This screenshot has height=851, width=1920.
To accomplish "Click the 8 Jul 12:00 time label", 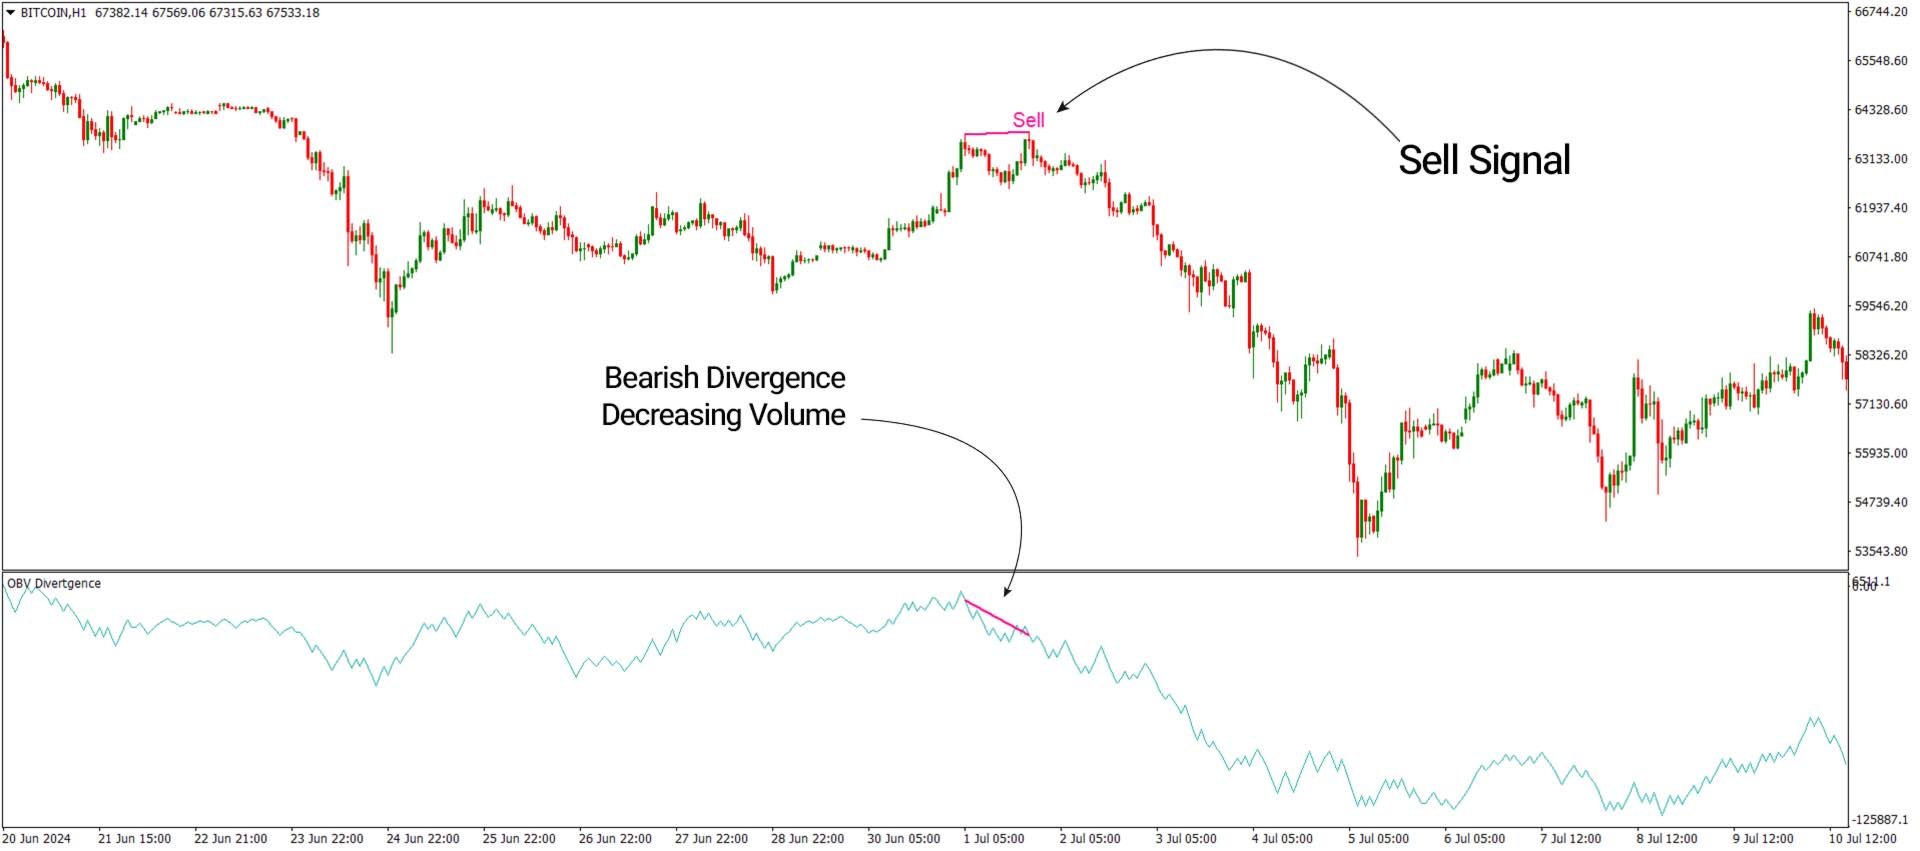I will pyautogui.click(x=1667, y=839).
